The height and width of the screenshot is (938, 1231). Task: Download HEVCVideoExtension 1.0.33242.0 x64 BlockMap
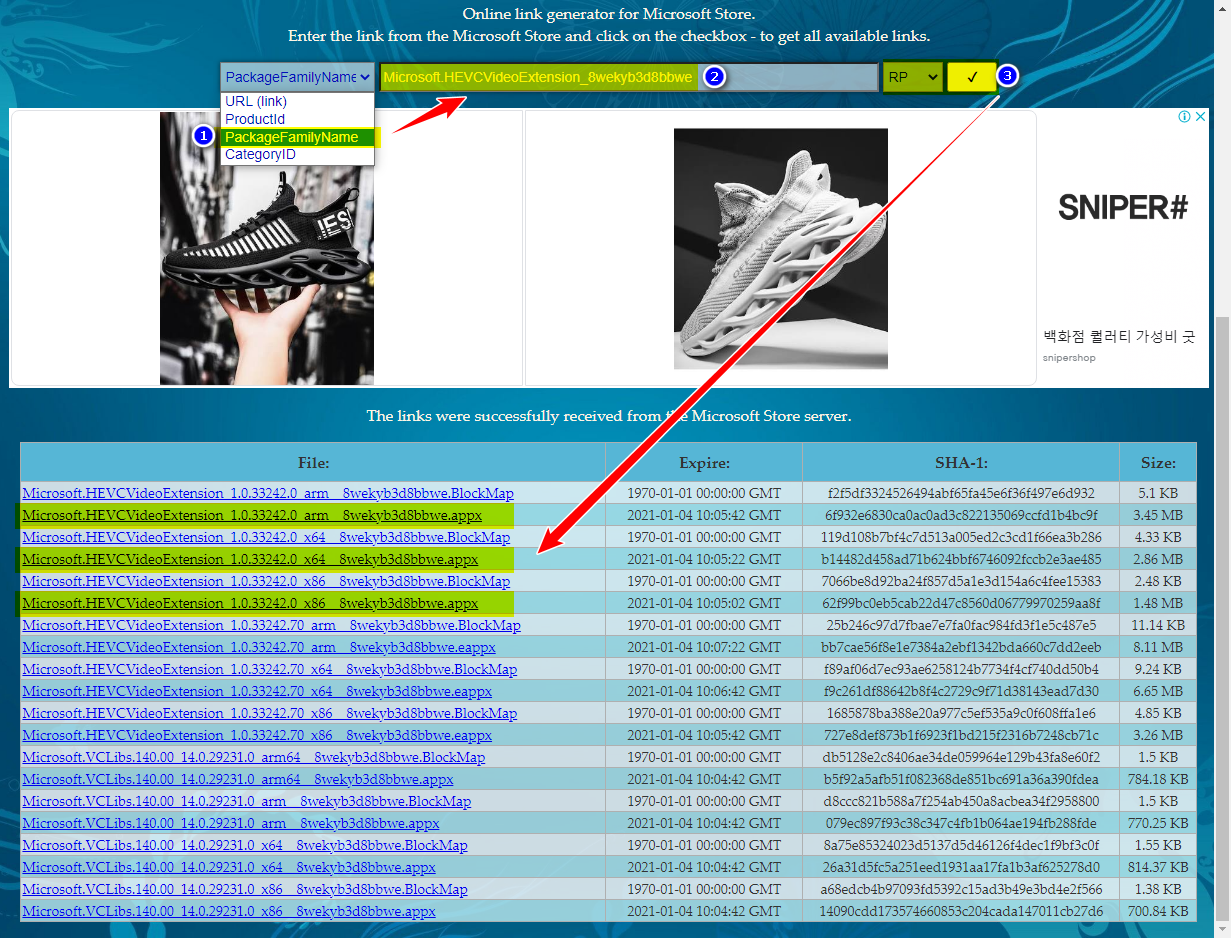(266, 537)
